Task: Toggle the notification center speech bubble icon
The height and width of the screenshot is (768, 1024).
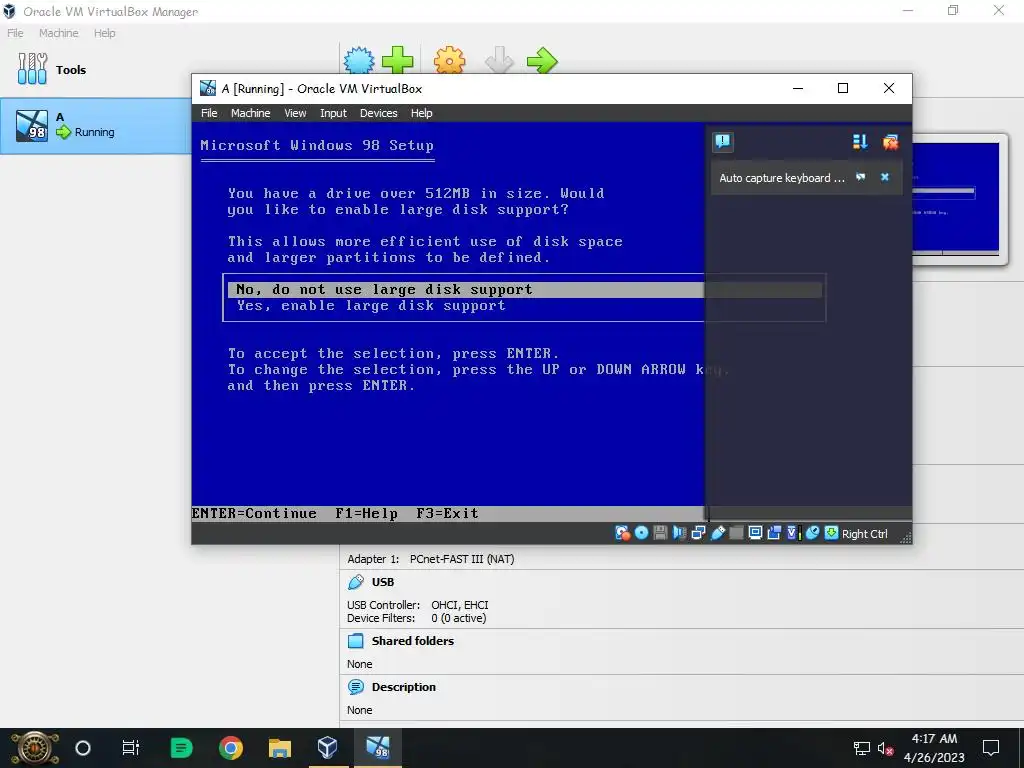Action: tap(723, 142)
